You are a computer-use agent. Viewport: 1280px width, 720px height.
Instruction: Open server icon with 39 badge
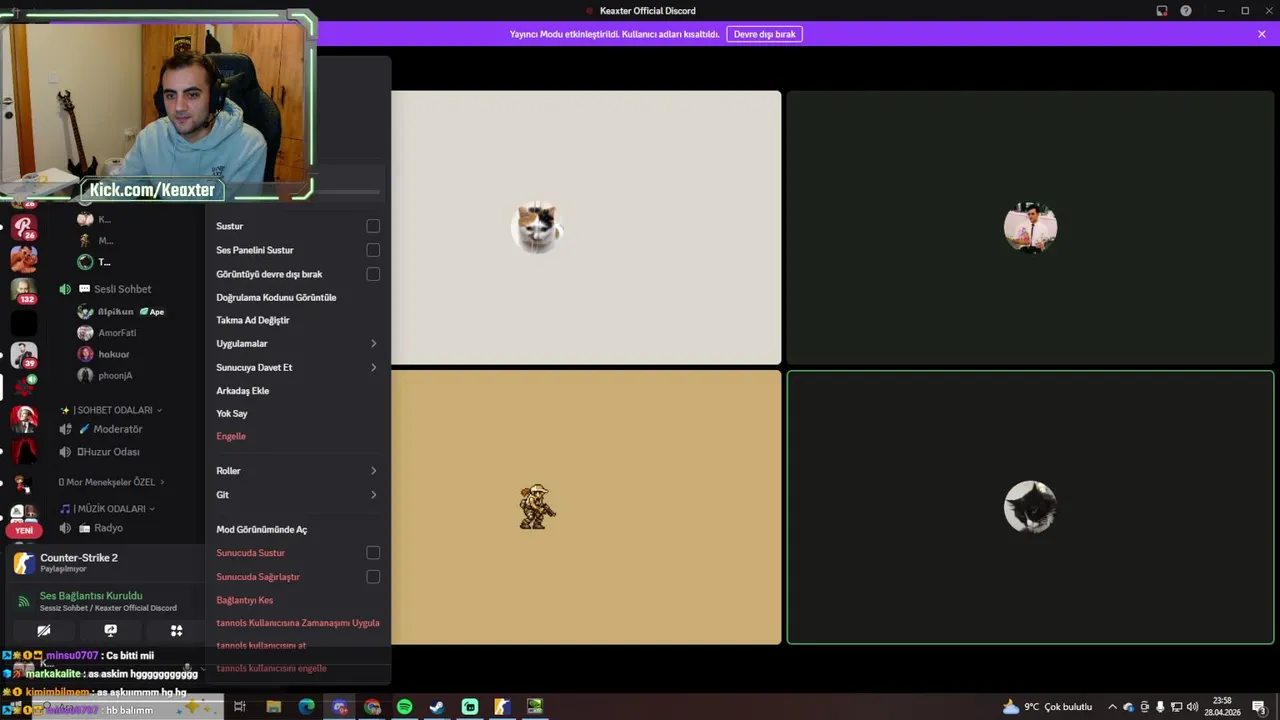24,355
